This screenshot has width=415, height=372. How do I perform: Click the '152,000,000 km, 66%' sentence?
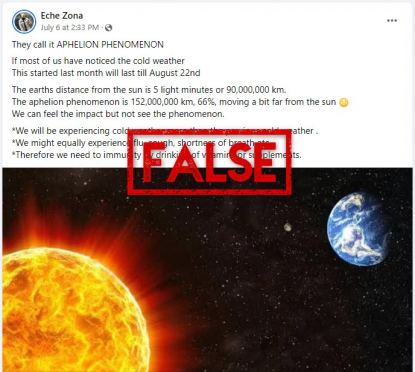pos(174,102)
